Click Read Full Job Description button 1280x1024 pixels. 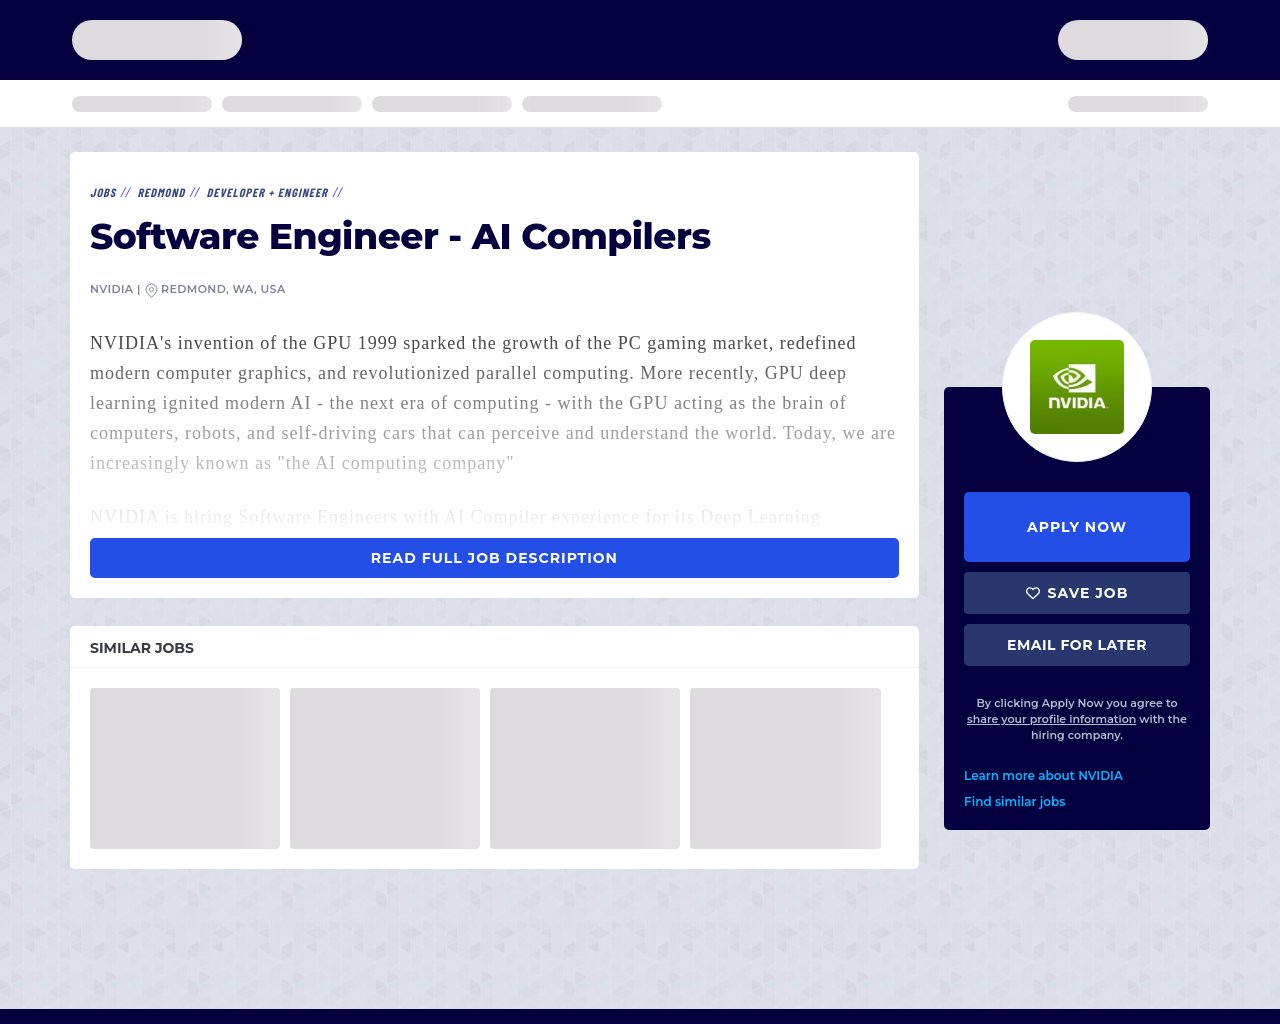pyautogui.click(x=494, y=558)
